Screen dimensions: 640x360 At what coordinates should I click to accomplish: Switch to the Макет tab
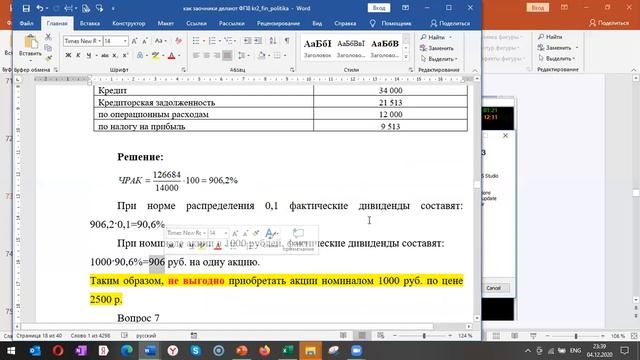[166, 23]
